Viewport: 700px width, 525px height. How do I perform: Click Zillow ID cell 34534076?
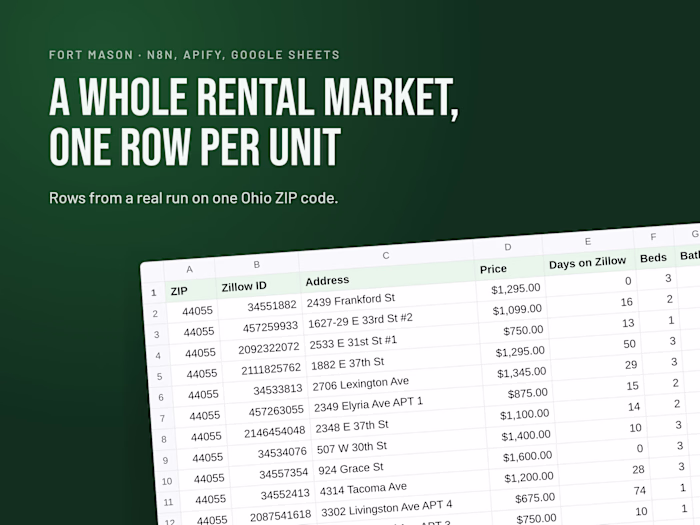270,454
